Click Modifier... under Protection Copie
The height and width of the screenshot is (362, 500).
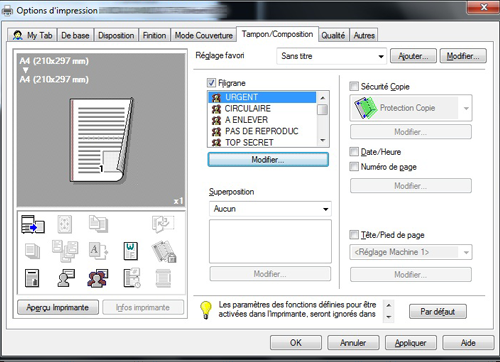click(x=411, y=132)
